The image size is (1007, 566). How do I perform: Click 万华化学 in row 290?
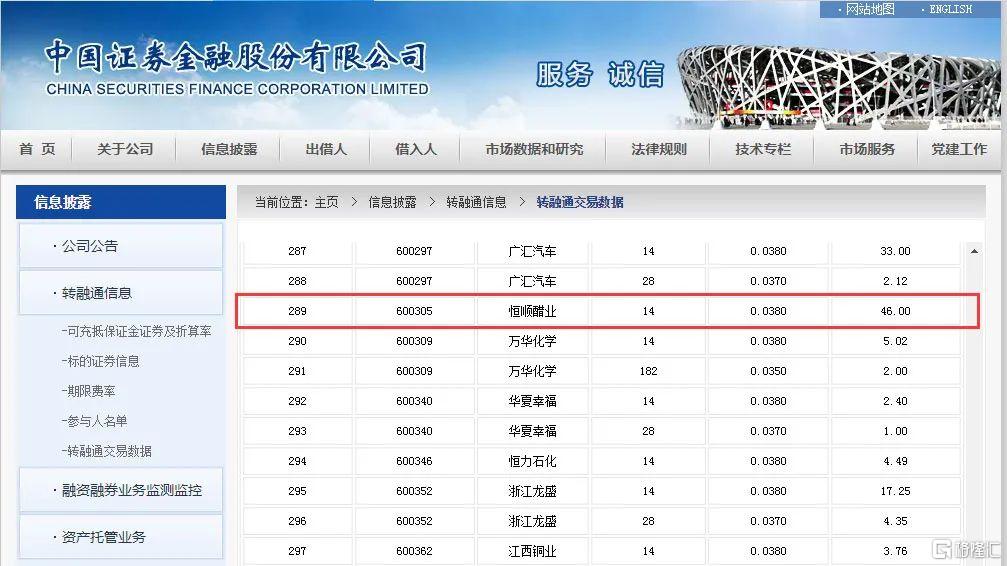click(x=532, y=341)
